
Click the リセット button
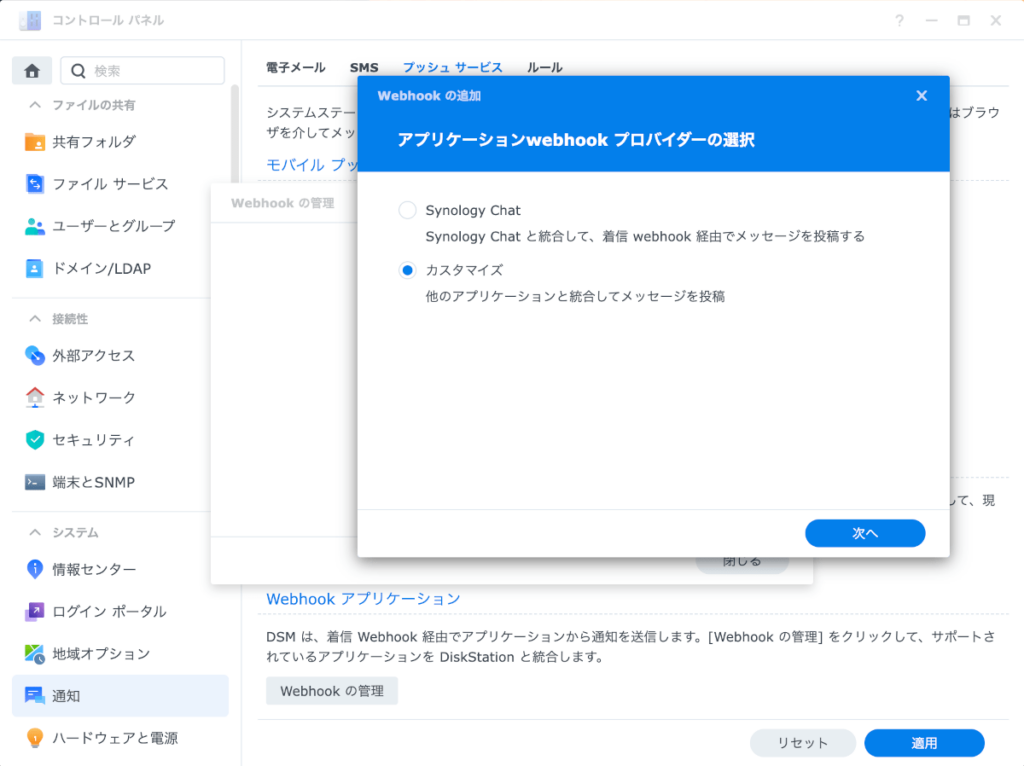[x=803, y=742]
